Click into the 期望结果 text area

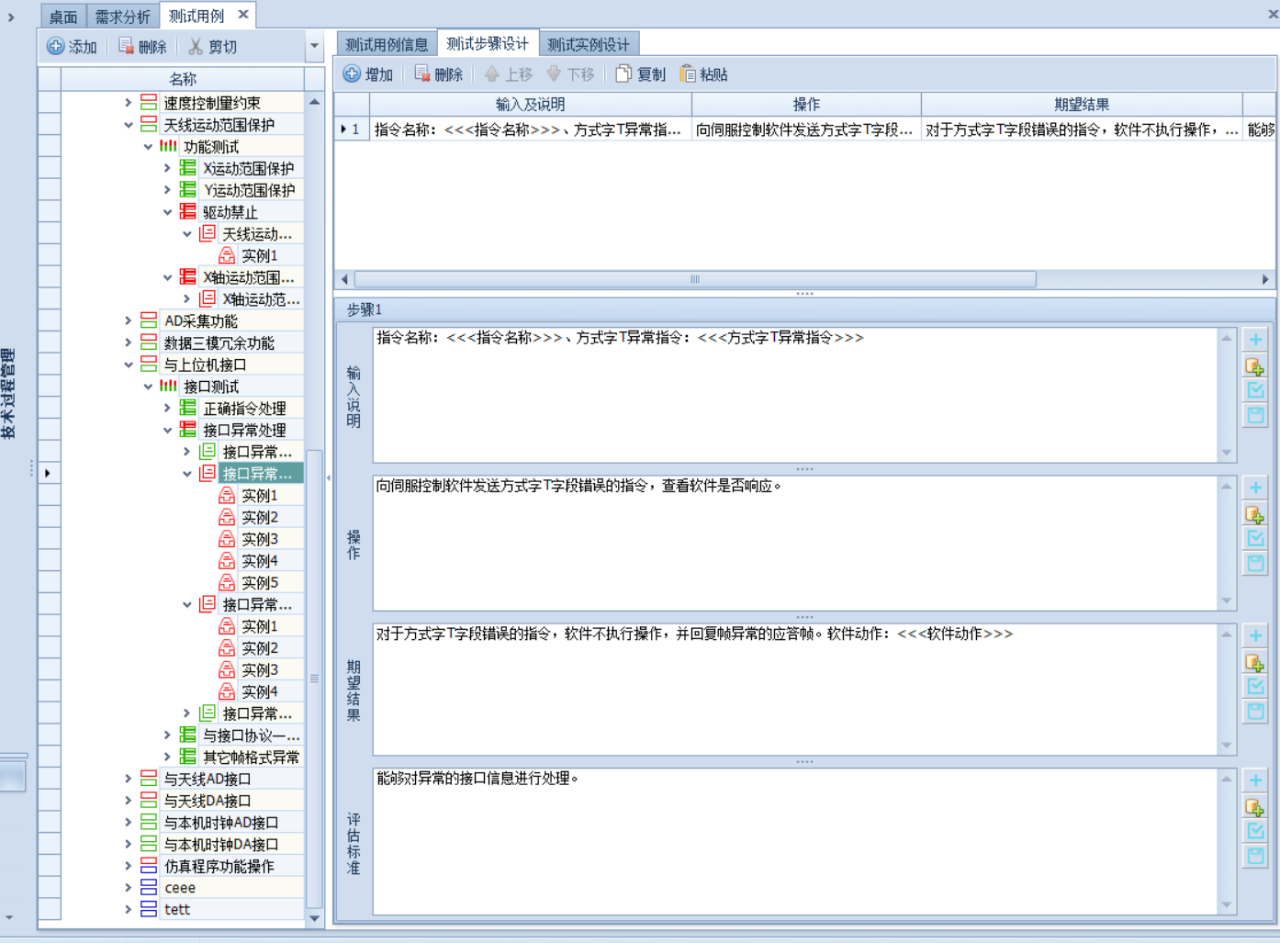796,689
